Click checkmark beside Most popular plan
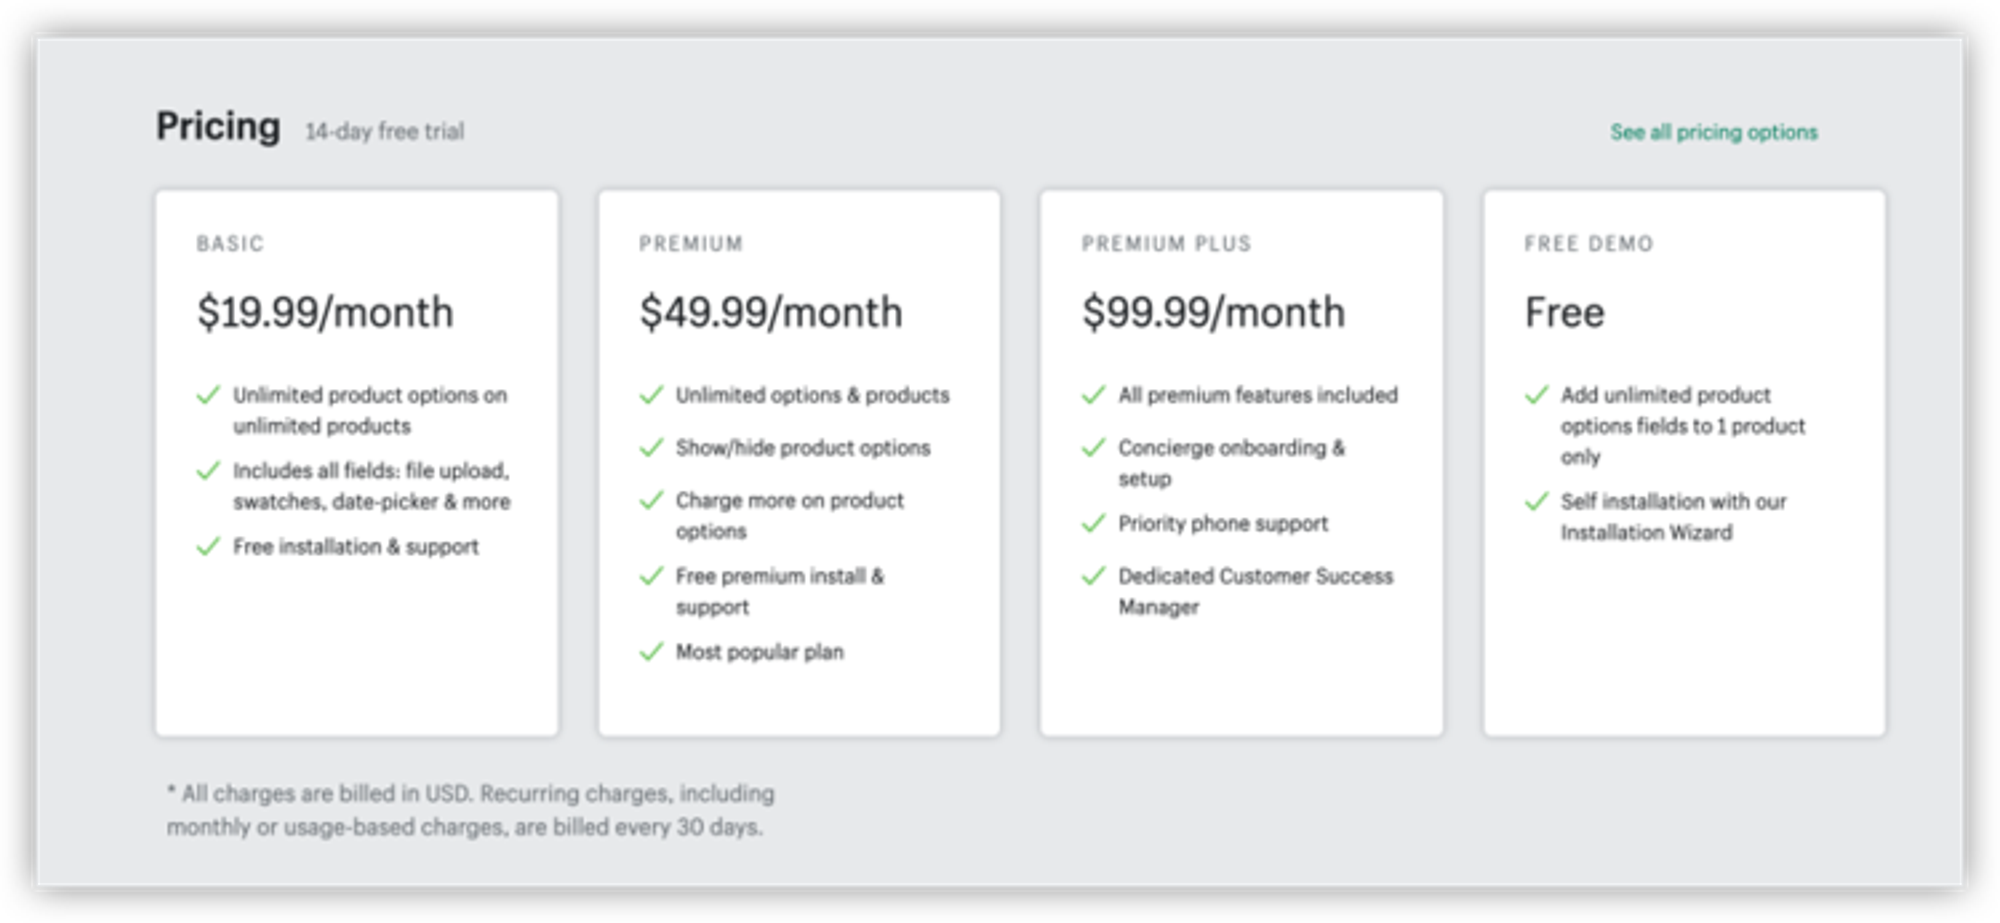2000x923 pixels. tap(651, 652)
